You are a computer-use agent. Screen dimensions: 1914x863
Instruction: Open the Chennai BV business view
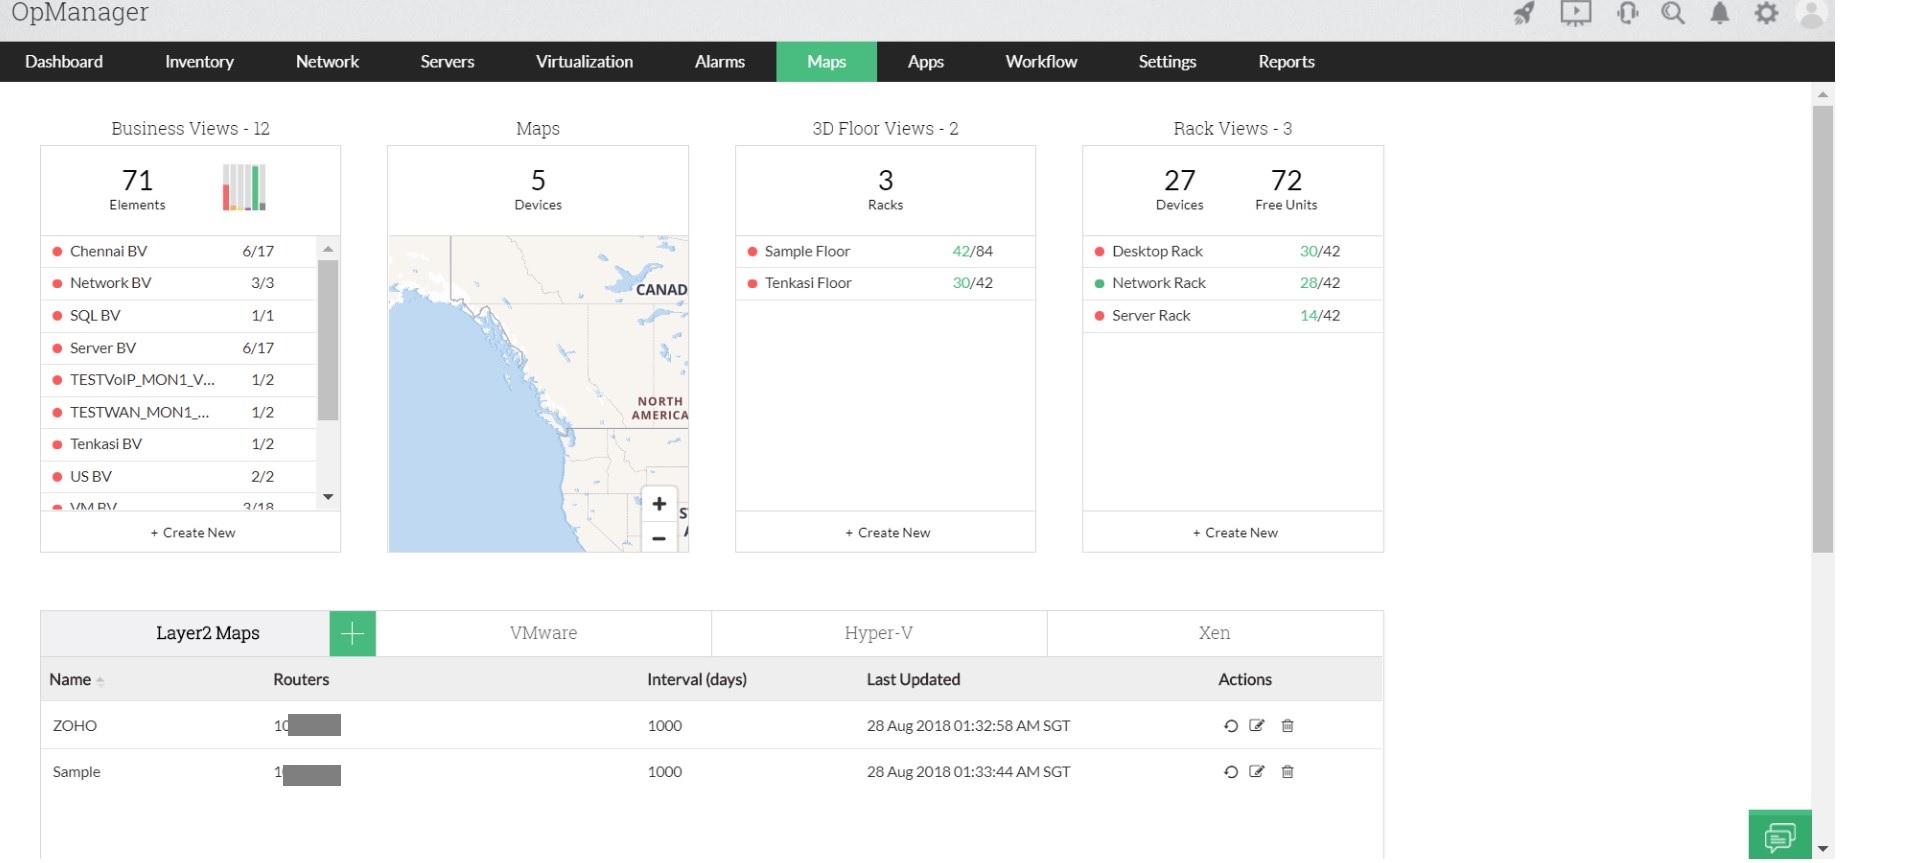pyautogui.click(x=108, y=251)
